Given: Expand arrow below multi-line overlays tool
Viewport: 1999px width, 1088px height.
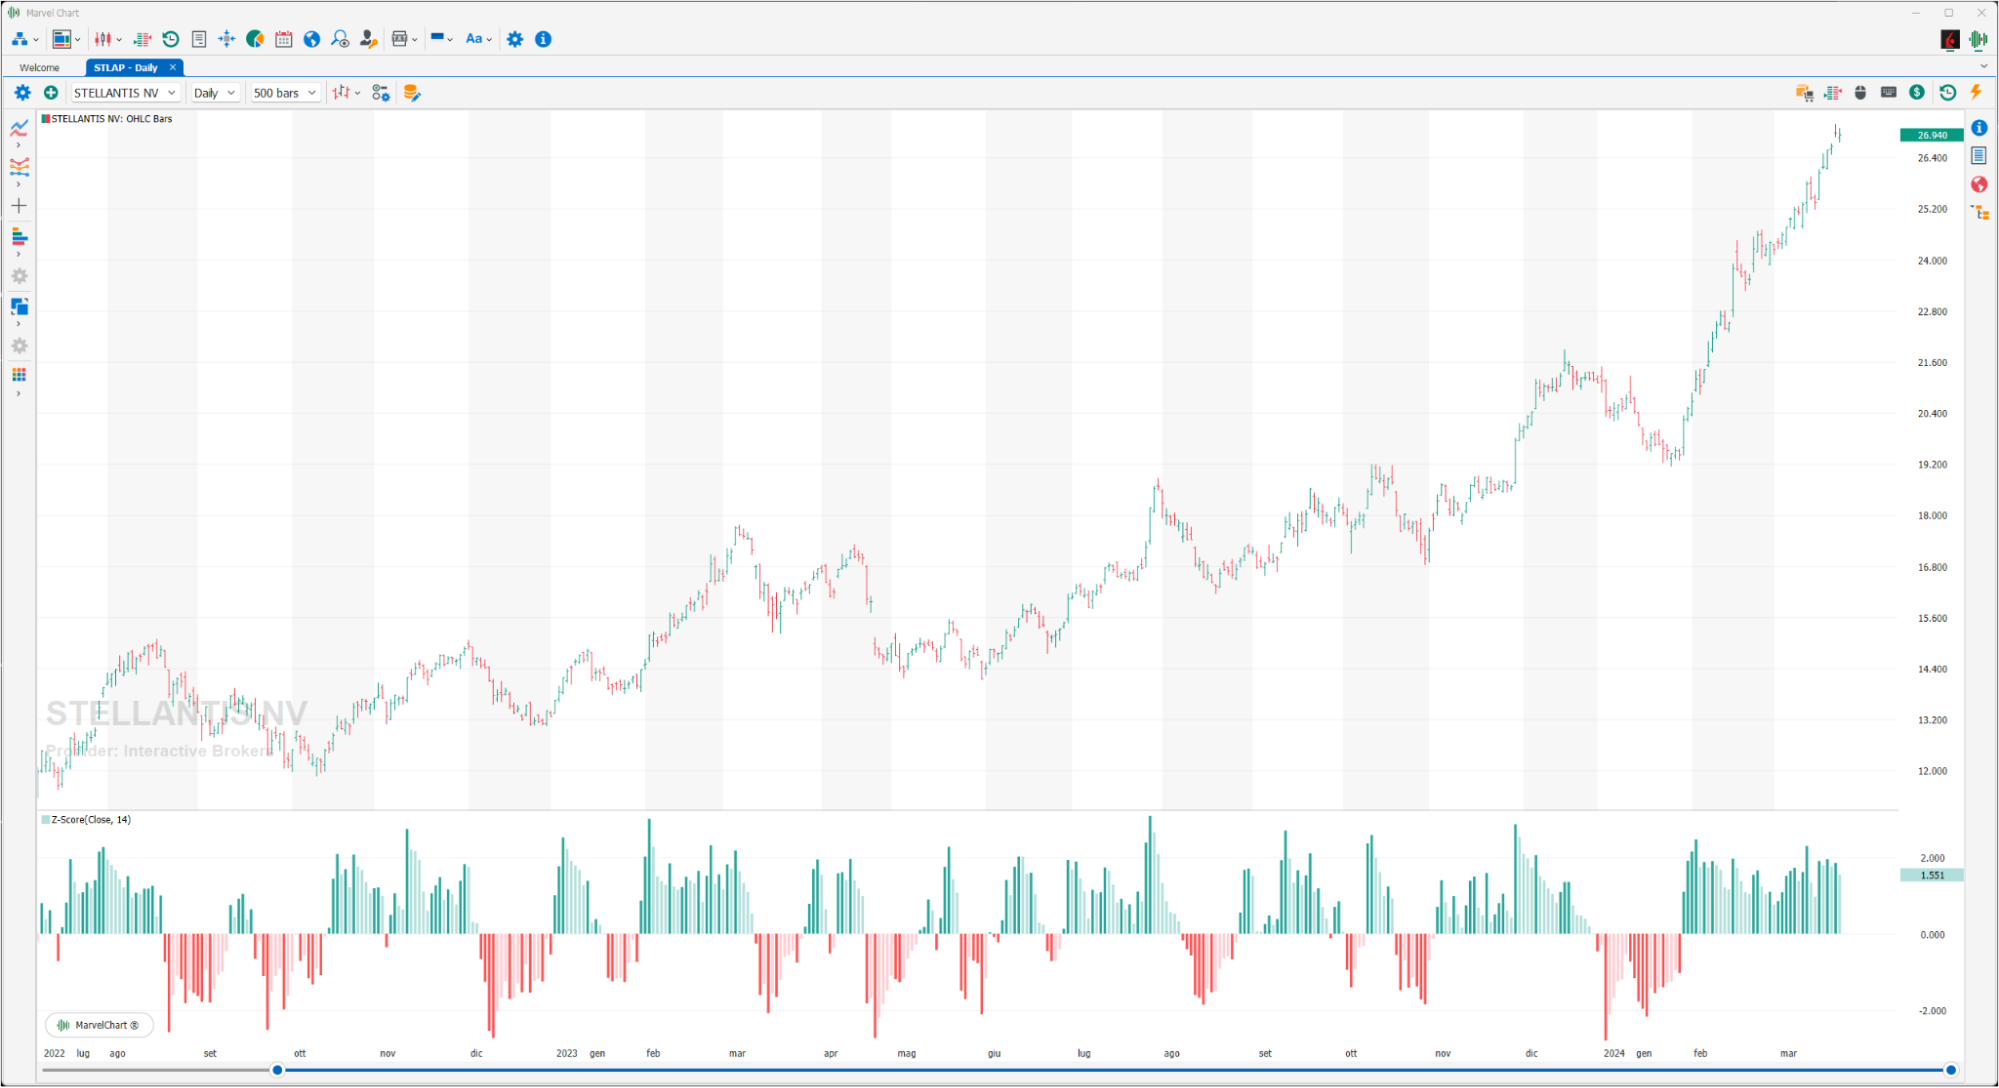Looking at the screenshot, I should pos(18,185).
